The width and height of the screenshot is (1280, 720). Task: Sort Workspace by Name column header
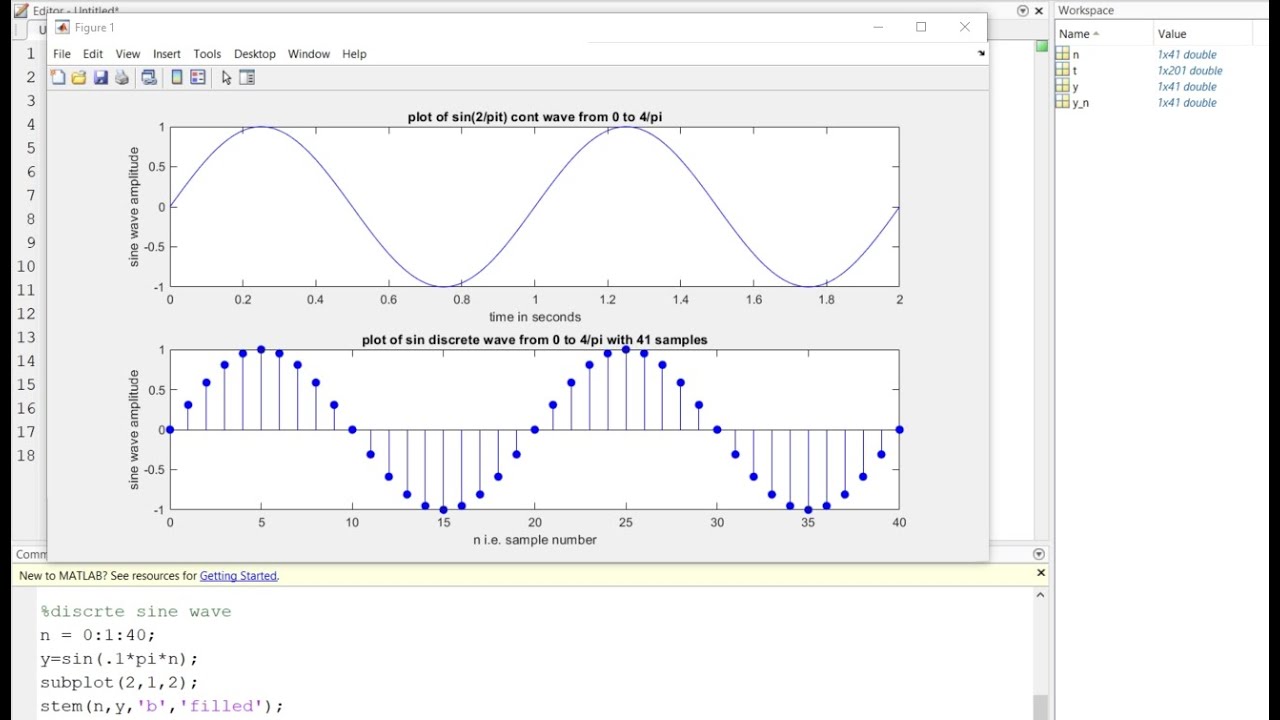tap(1103, 34)
